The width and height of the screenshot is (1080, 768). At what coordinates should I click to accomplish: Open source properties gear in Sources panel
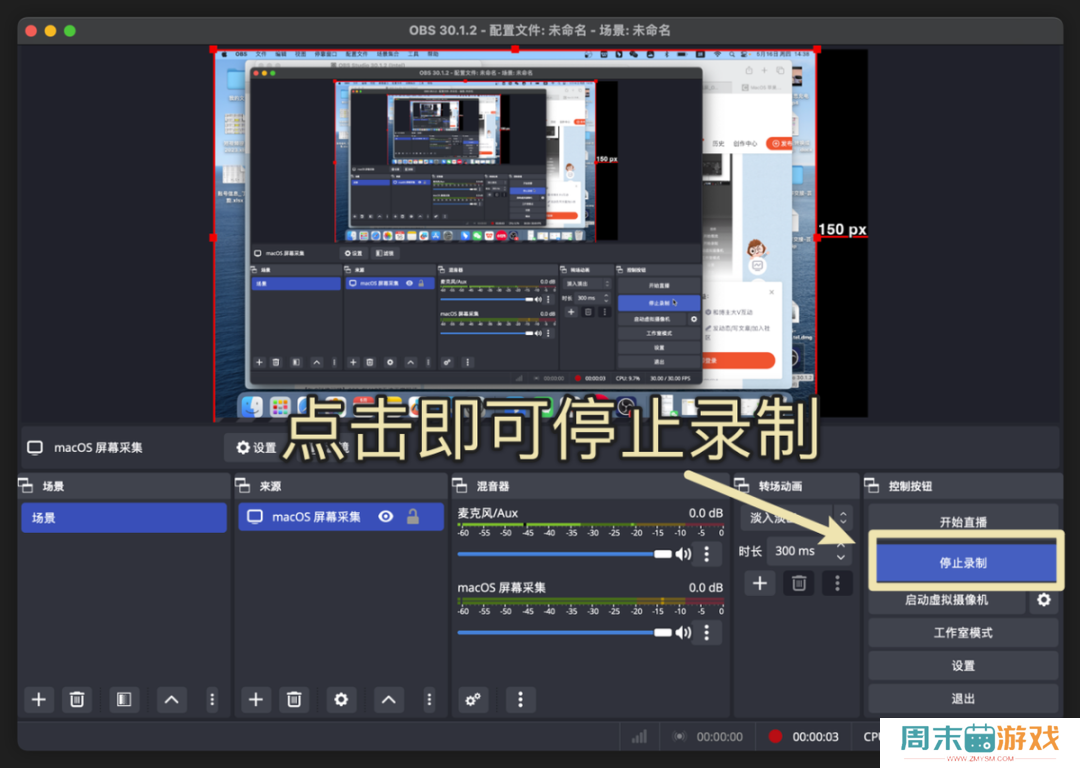[341, 699]
